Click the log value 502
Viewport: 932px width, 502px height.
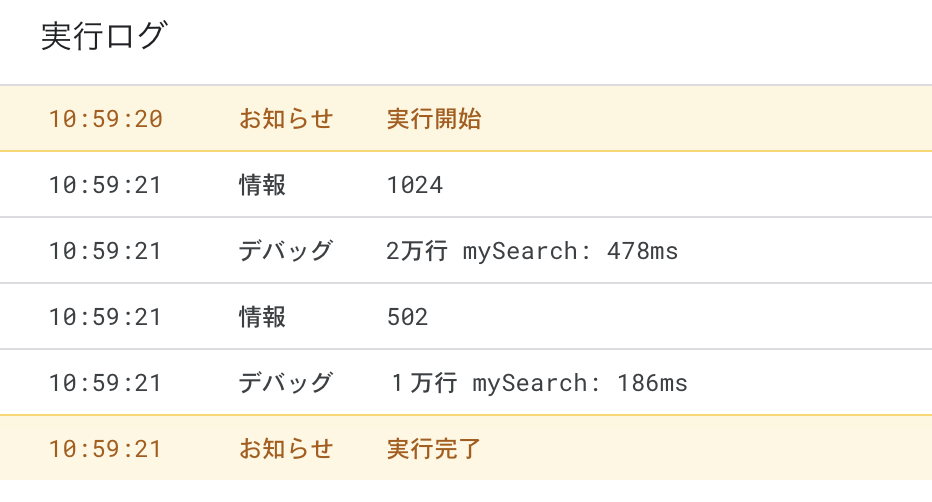[407, 317]
